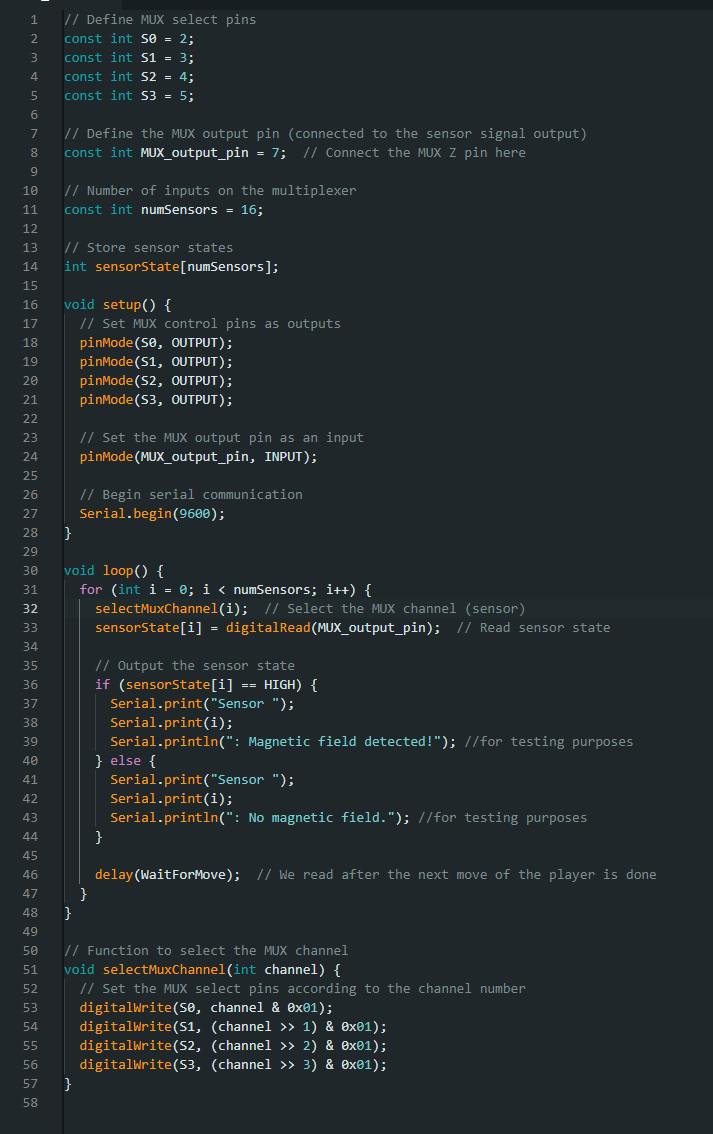This screenshot has width=713, height=1134.
Task: Click 'delay(WaitForMove);' call
Action: point(167,875)
